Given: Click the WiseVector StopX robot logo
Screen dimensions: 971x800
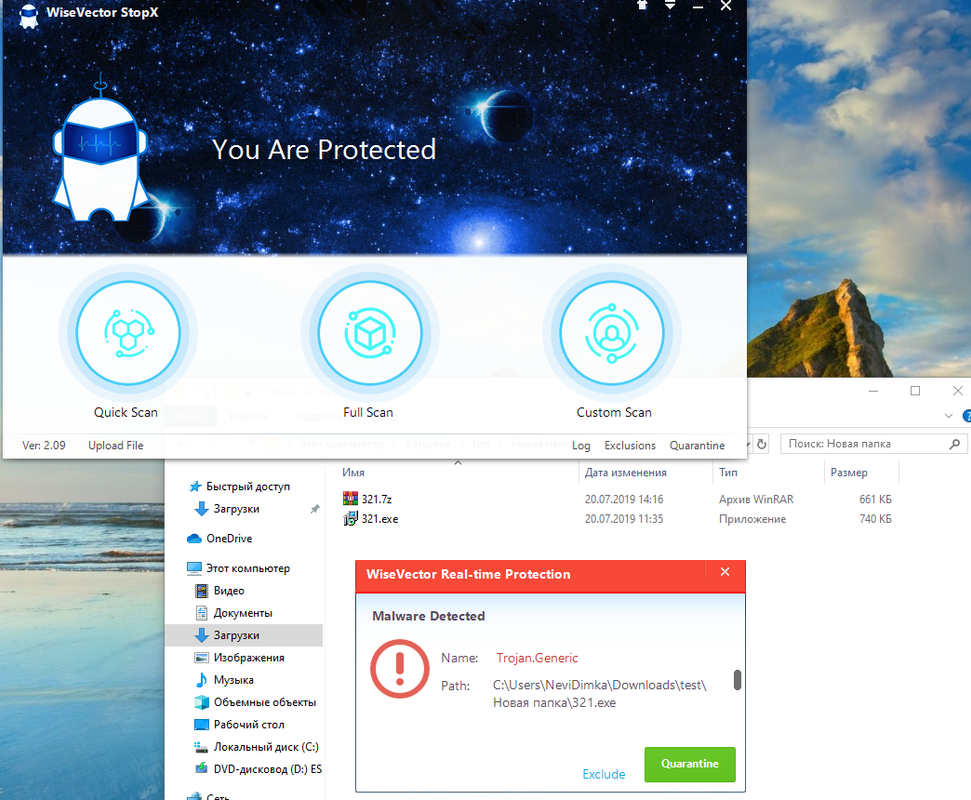Looking at the screenshot, I should coord(28,14).
